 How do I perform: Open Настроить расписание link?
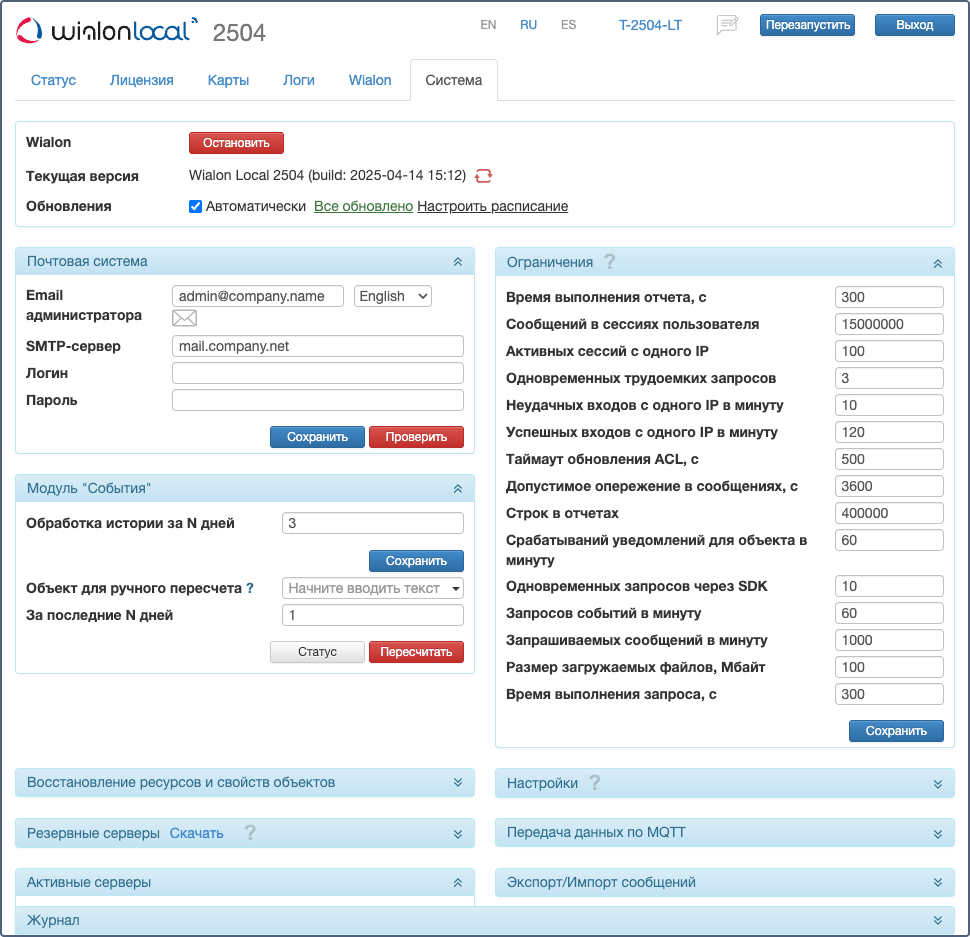click(492, 207)
